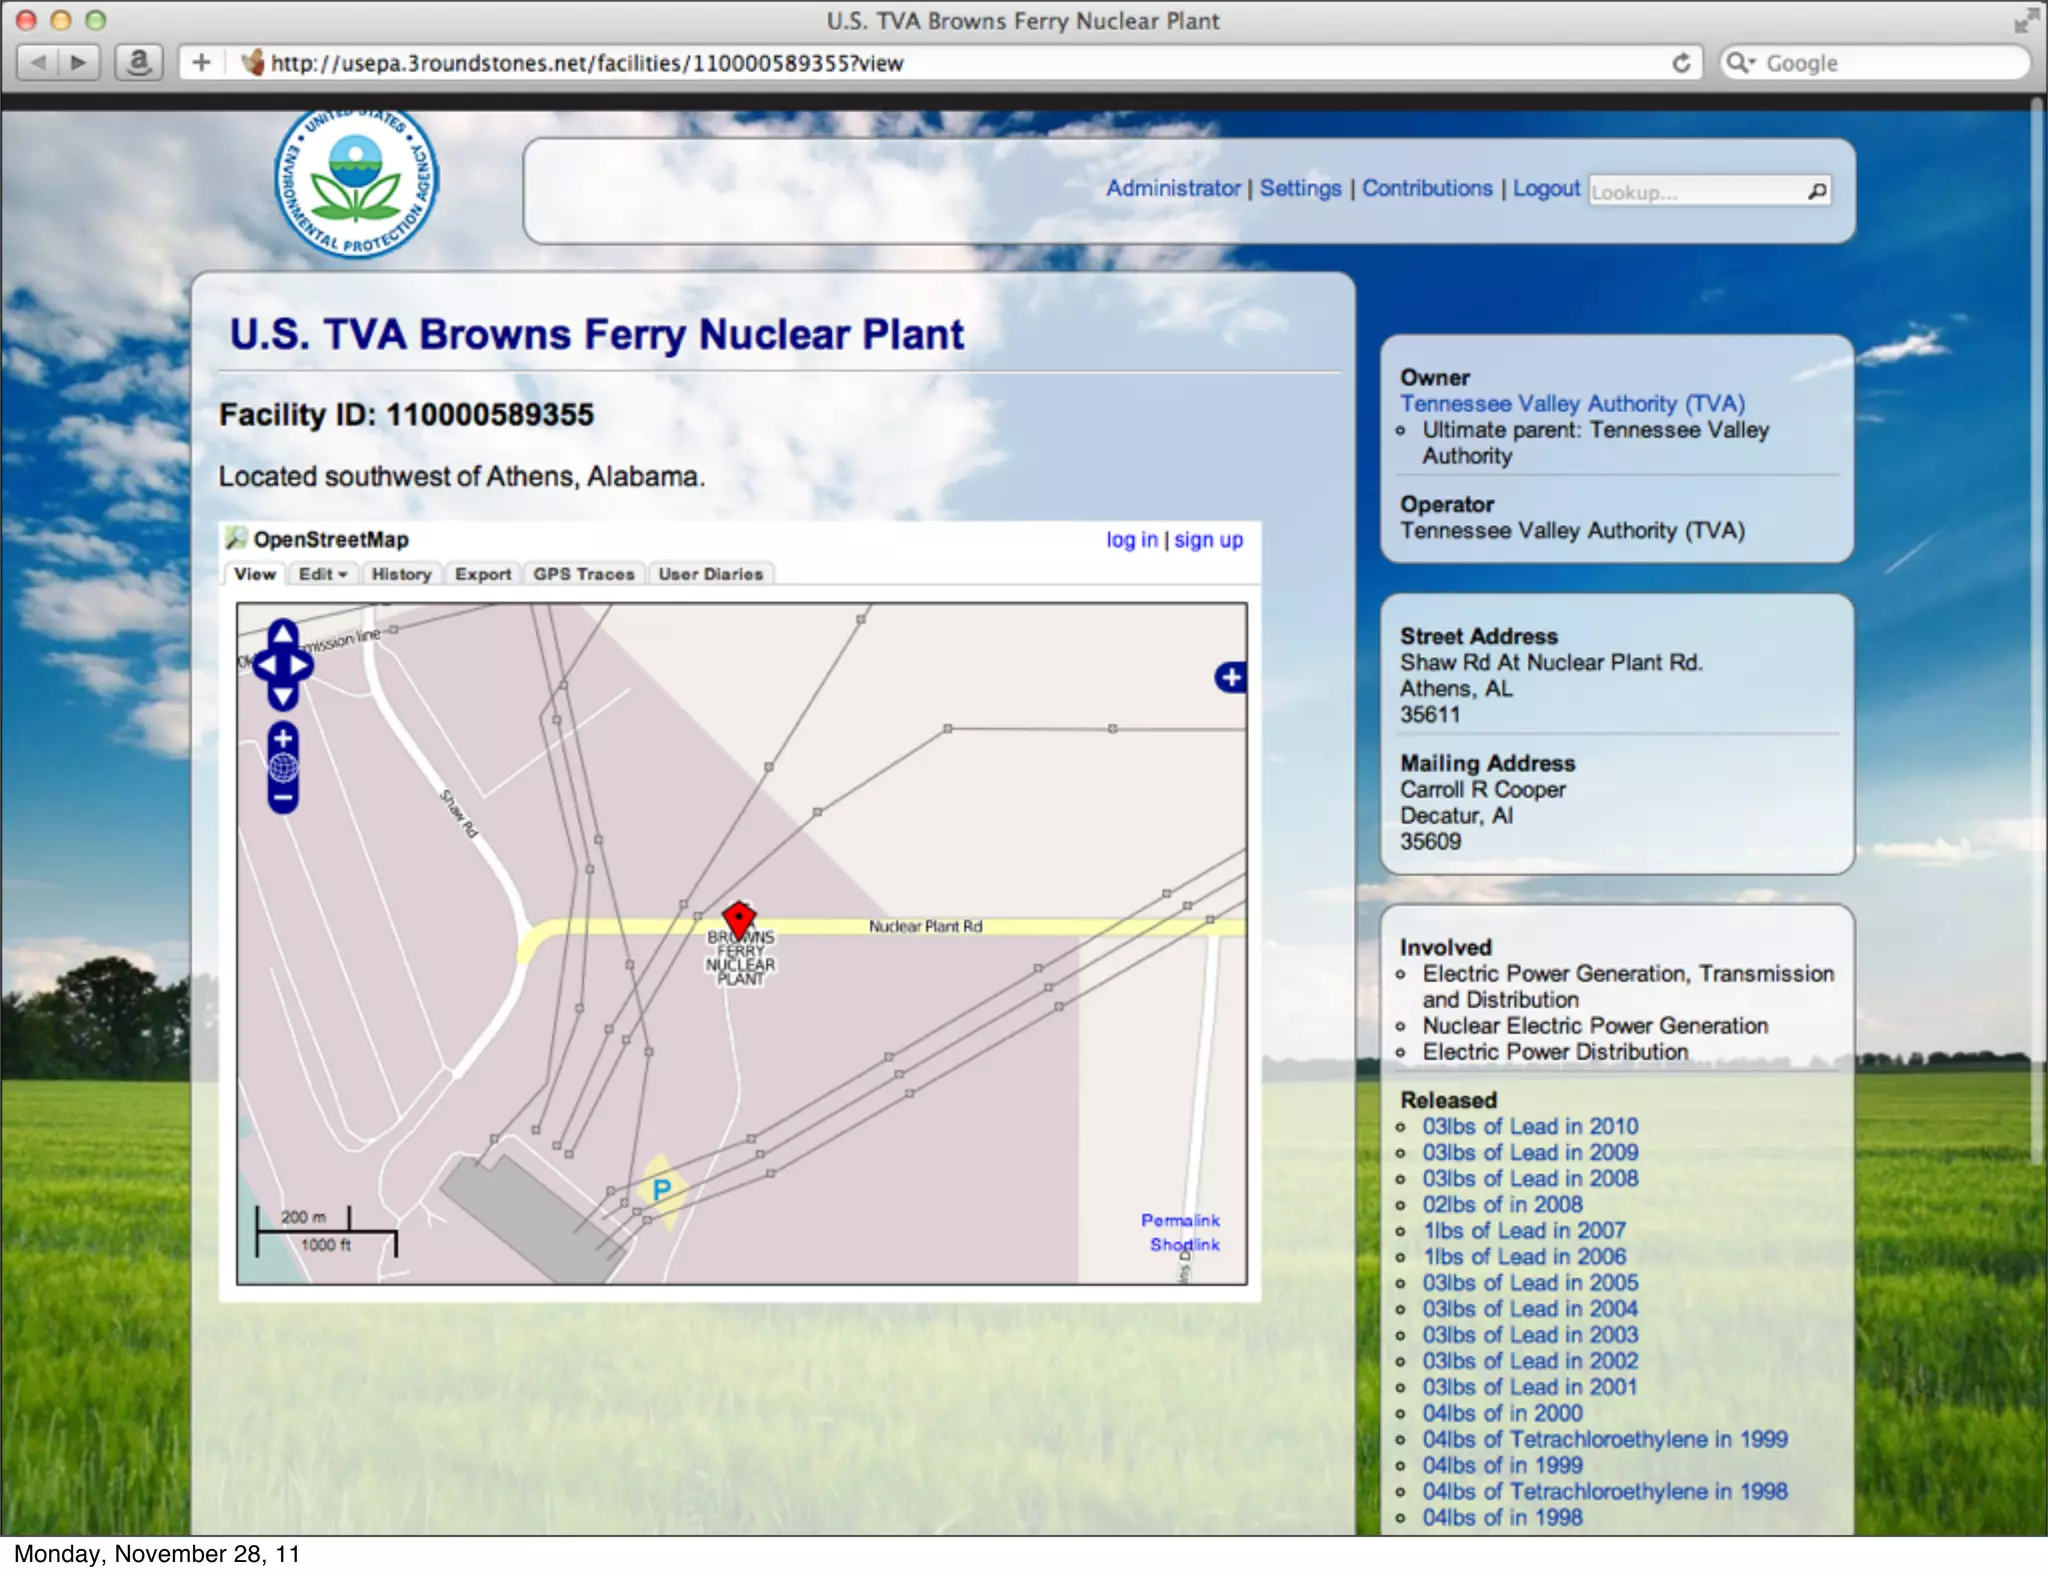Click the Lookup search magnifier icon
The image size is (2048, 1576).
[1817, 191]
